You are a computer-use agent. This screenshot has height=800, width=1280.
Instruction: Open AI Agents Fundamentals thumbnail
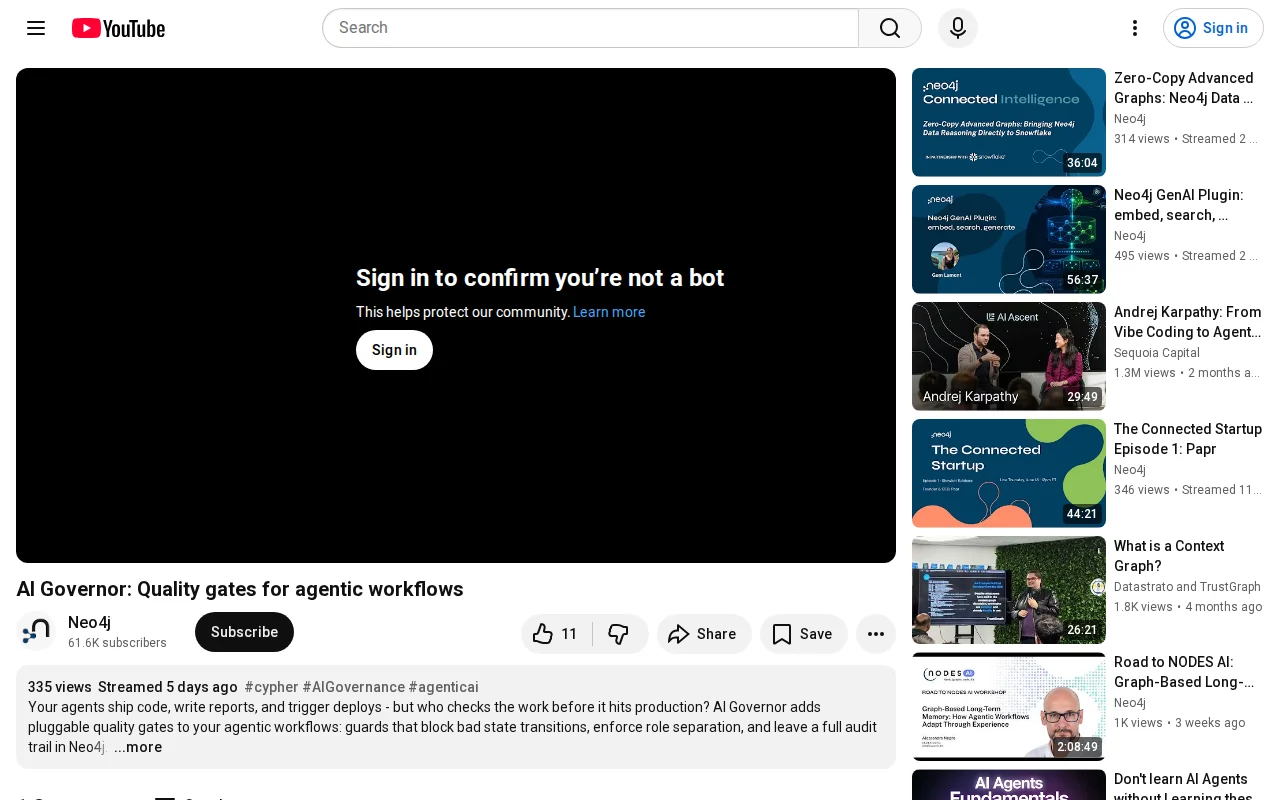[1009, 785]
